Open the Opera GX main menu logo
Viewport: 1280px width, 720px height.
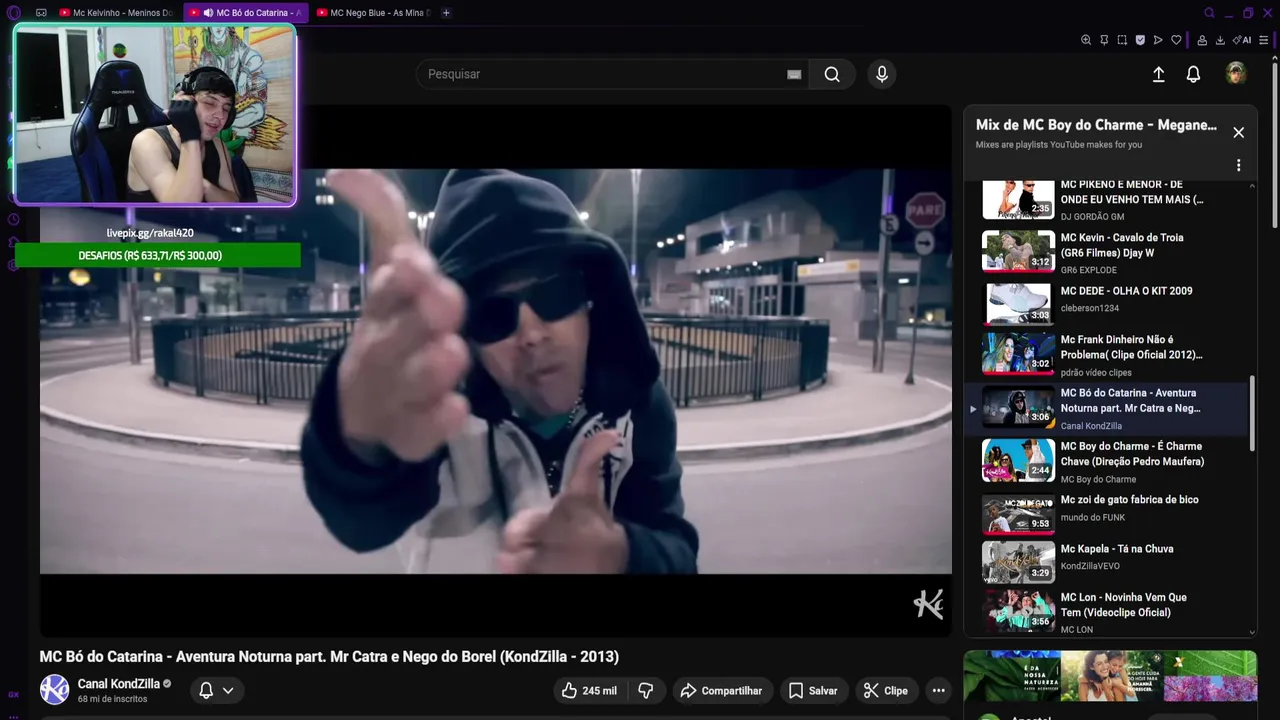click(13, 13)
